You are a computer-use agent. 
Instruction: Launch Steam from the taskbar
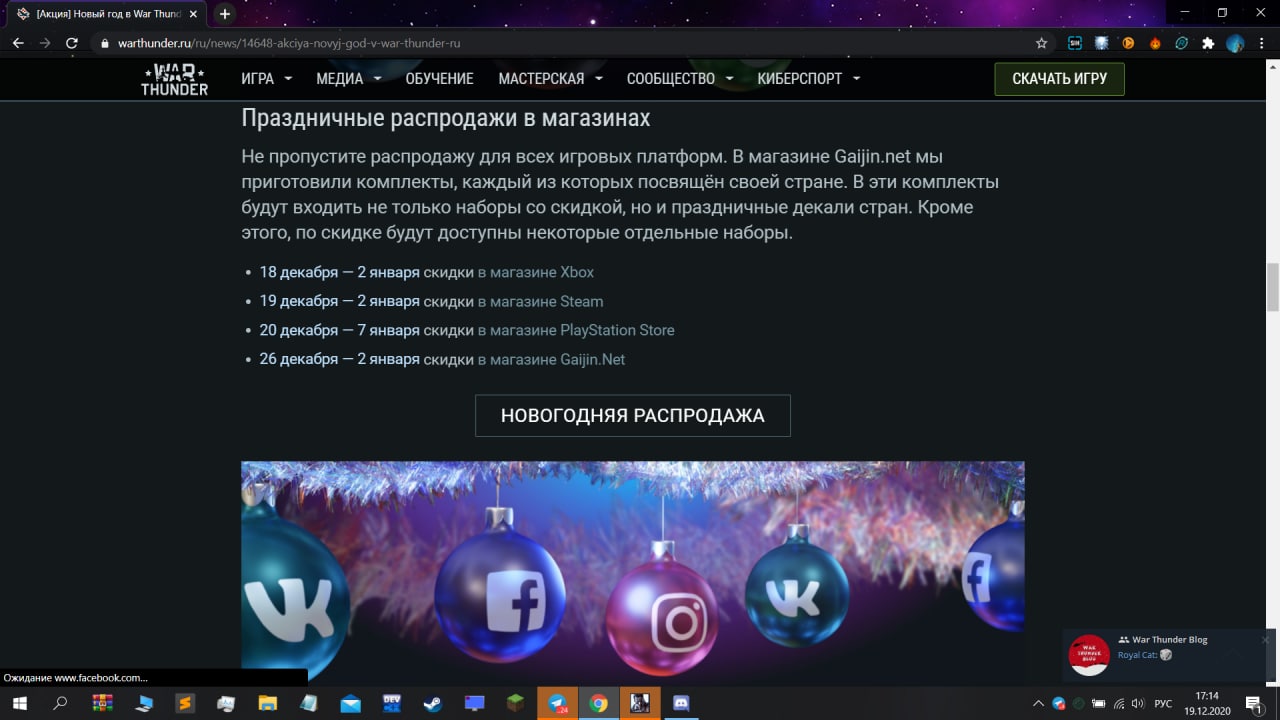pos(432,703)
